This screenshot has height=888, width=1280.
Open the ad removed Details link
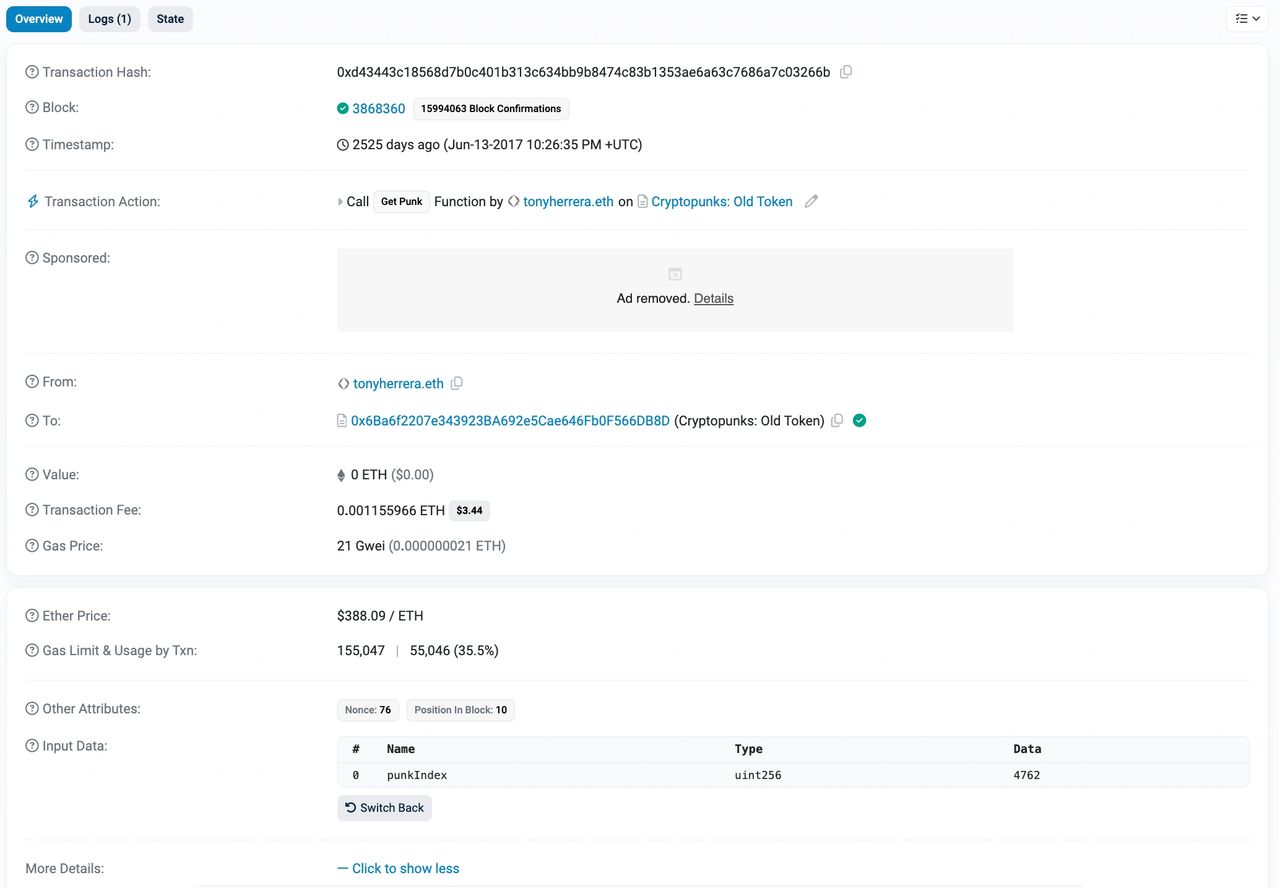coord(714,298)
